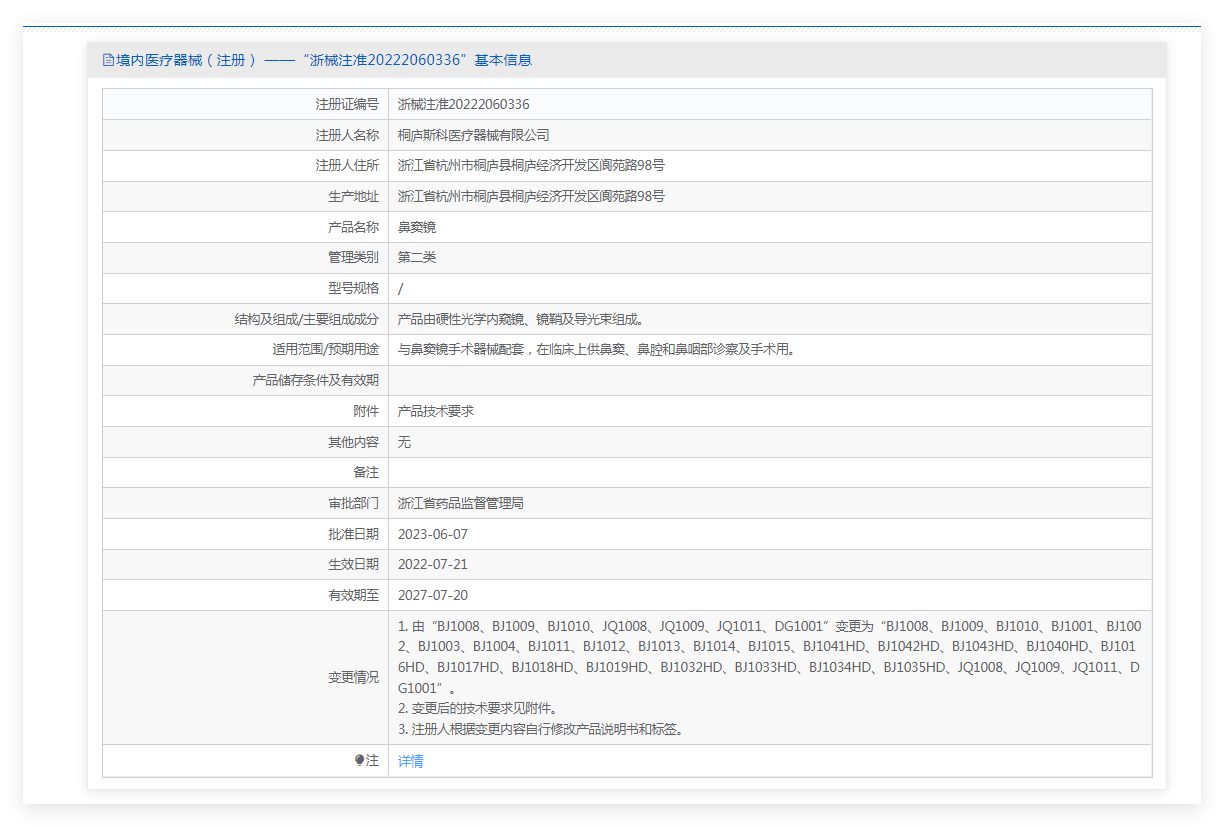Screen dimensions: 1224x827
Task: Click the 注册人住所 address value
Action: click(531, 166)
